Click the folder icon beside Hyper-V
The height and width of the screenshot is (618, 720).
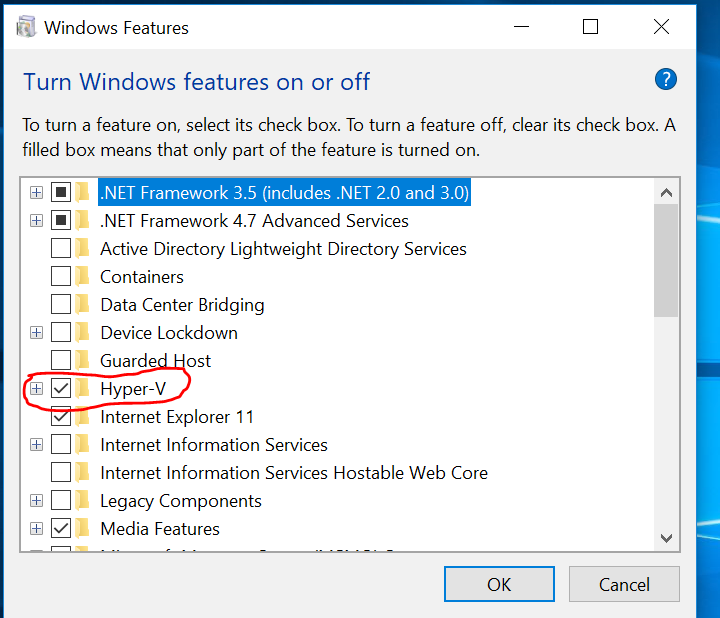(x=83, y=388)
